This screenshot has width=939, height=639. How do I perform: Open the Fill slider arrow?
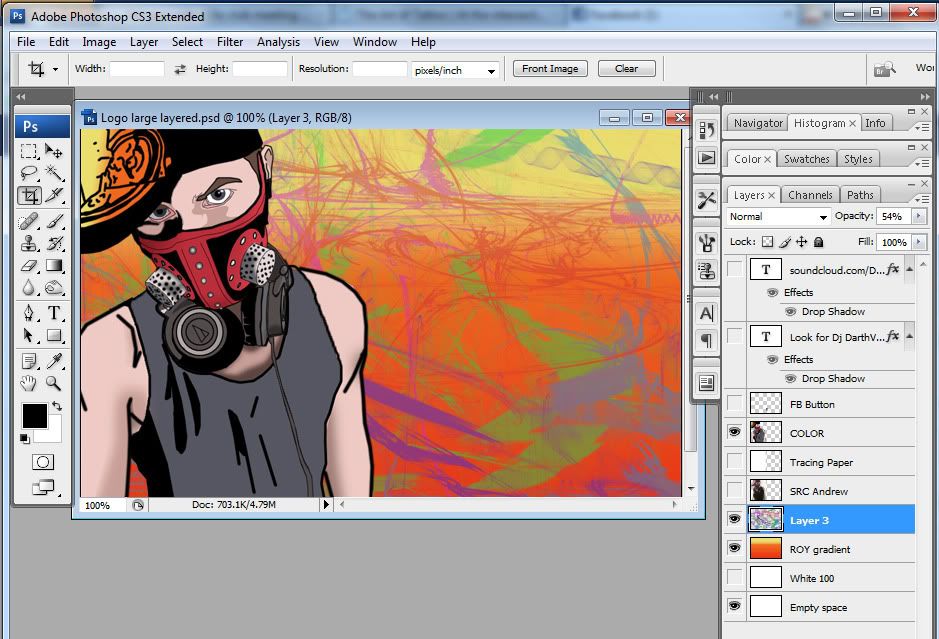coord(919,243)
